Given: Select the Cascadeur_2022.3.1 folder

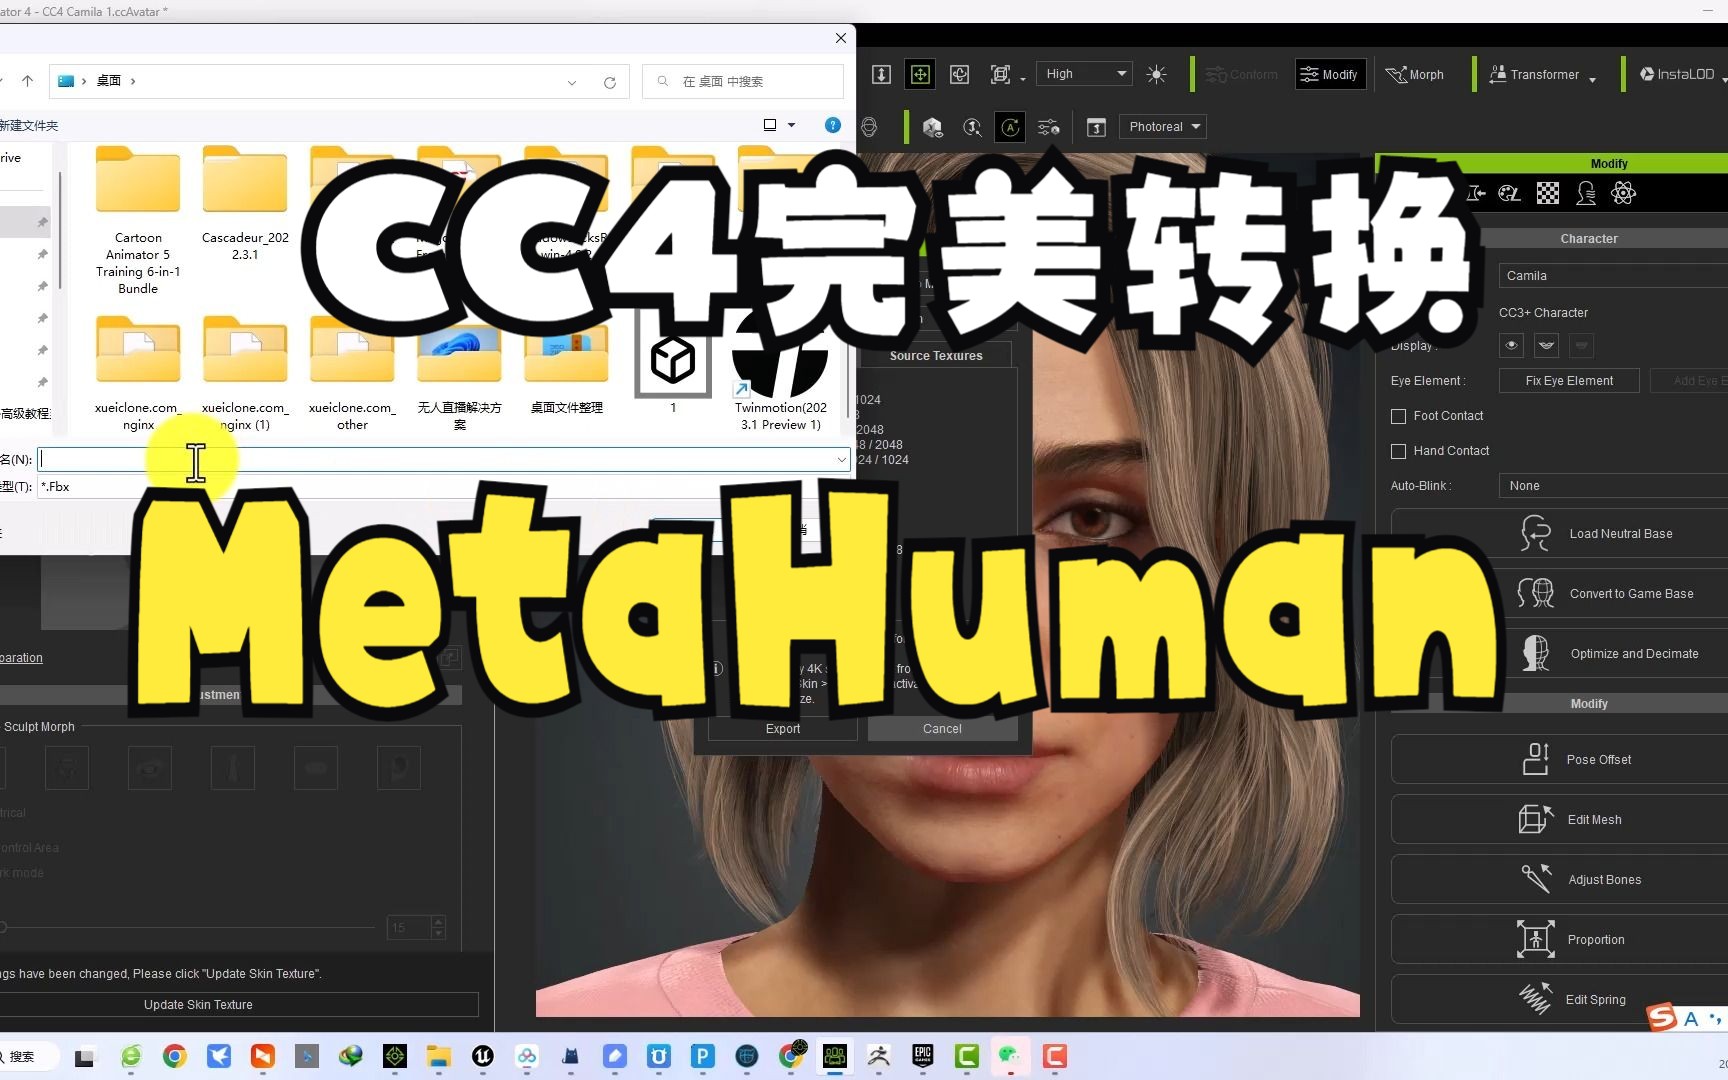Looking at the screenshot, I should (x=245, y=204).
